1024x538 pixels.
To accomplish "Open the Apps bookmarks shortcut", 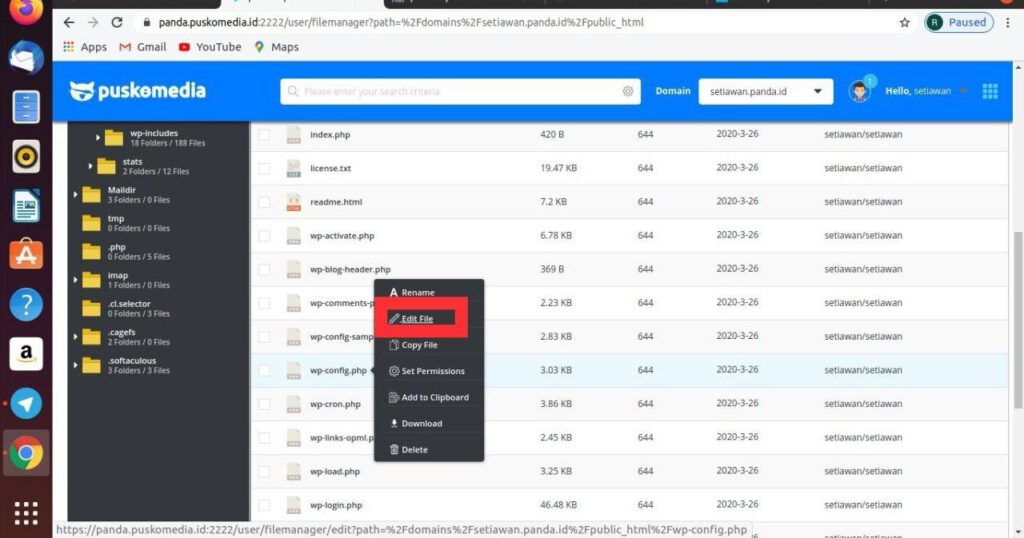I will click(x=85, y=47).
